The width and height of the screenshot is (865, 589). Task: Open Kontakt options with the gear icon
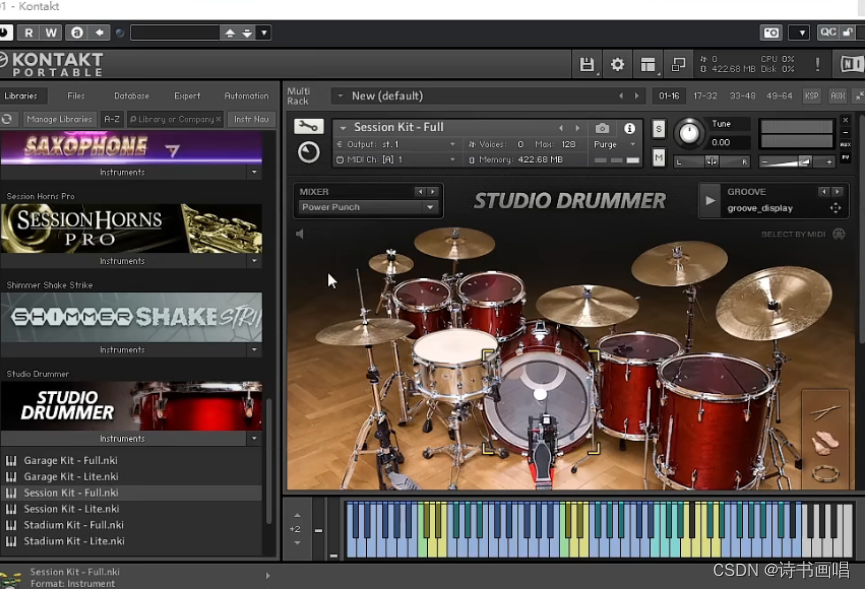coord(617,65)
